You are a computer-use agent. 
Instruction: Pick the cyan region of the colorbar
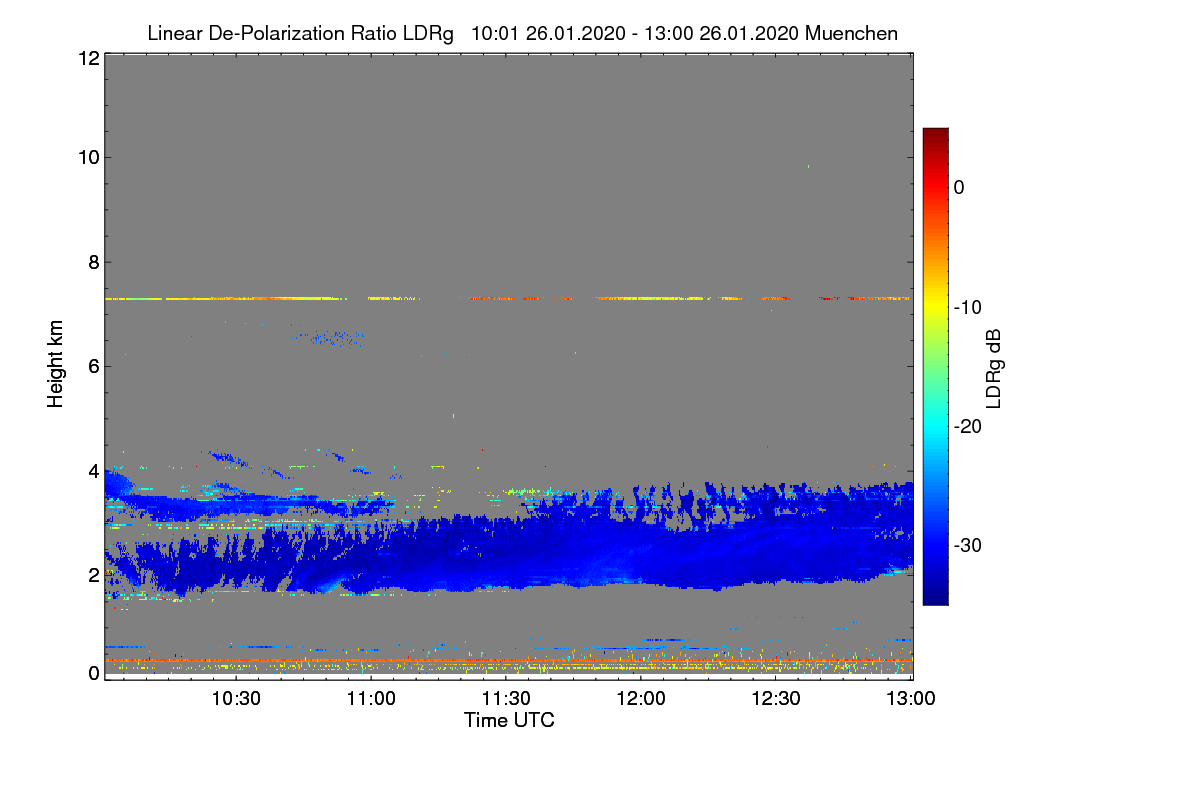(x=935, y=426)
